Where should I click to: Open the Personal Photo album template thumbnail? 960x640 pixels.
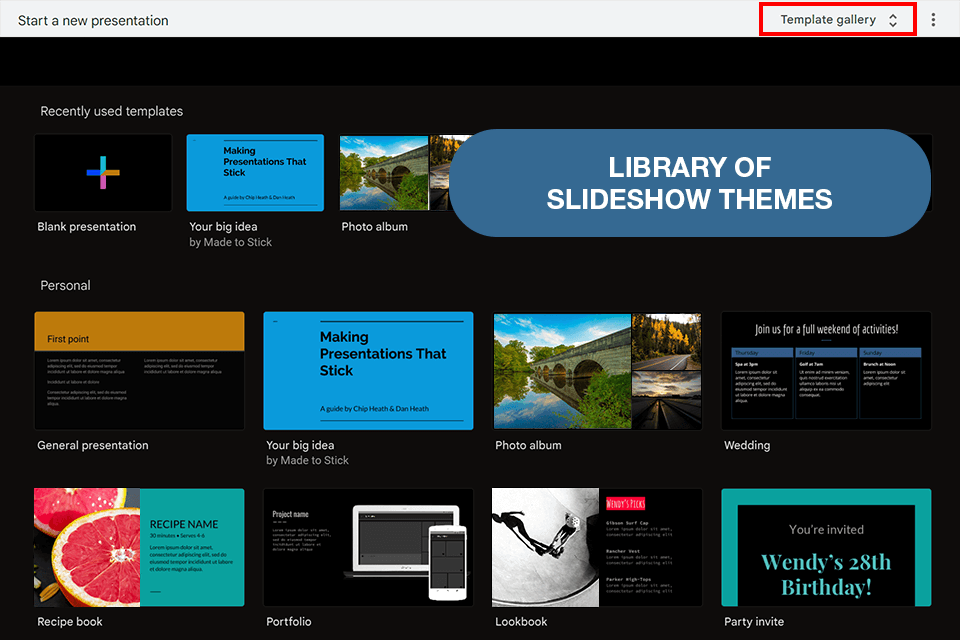(598, 371)
